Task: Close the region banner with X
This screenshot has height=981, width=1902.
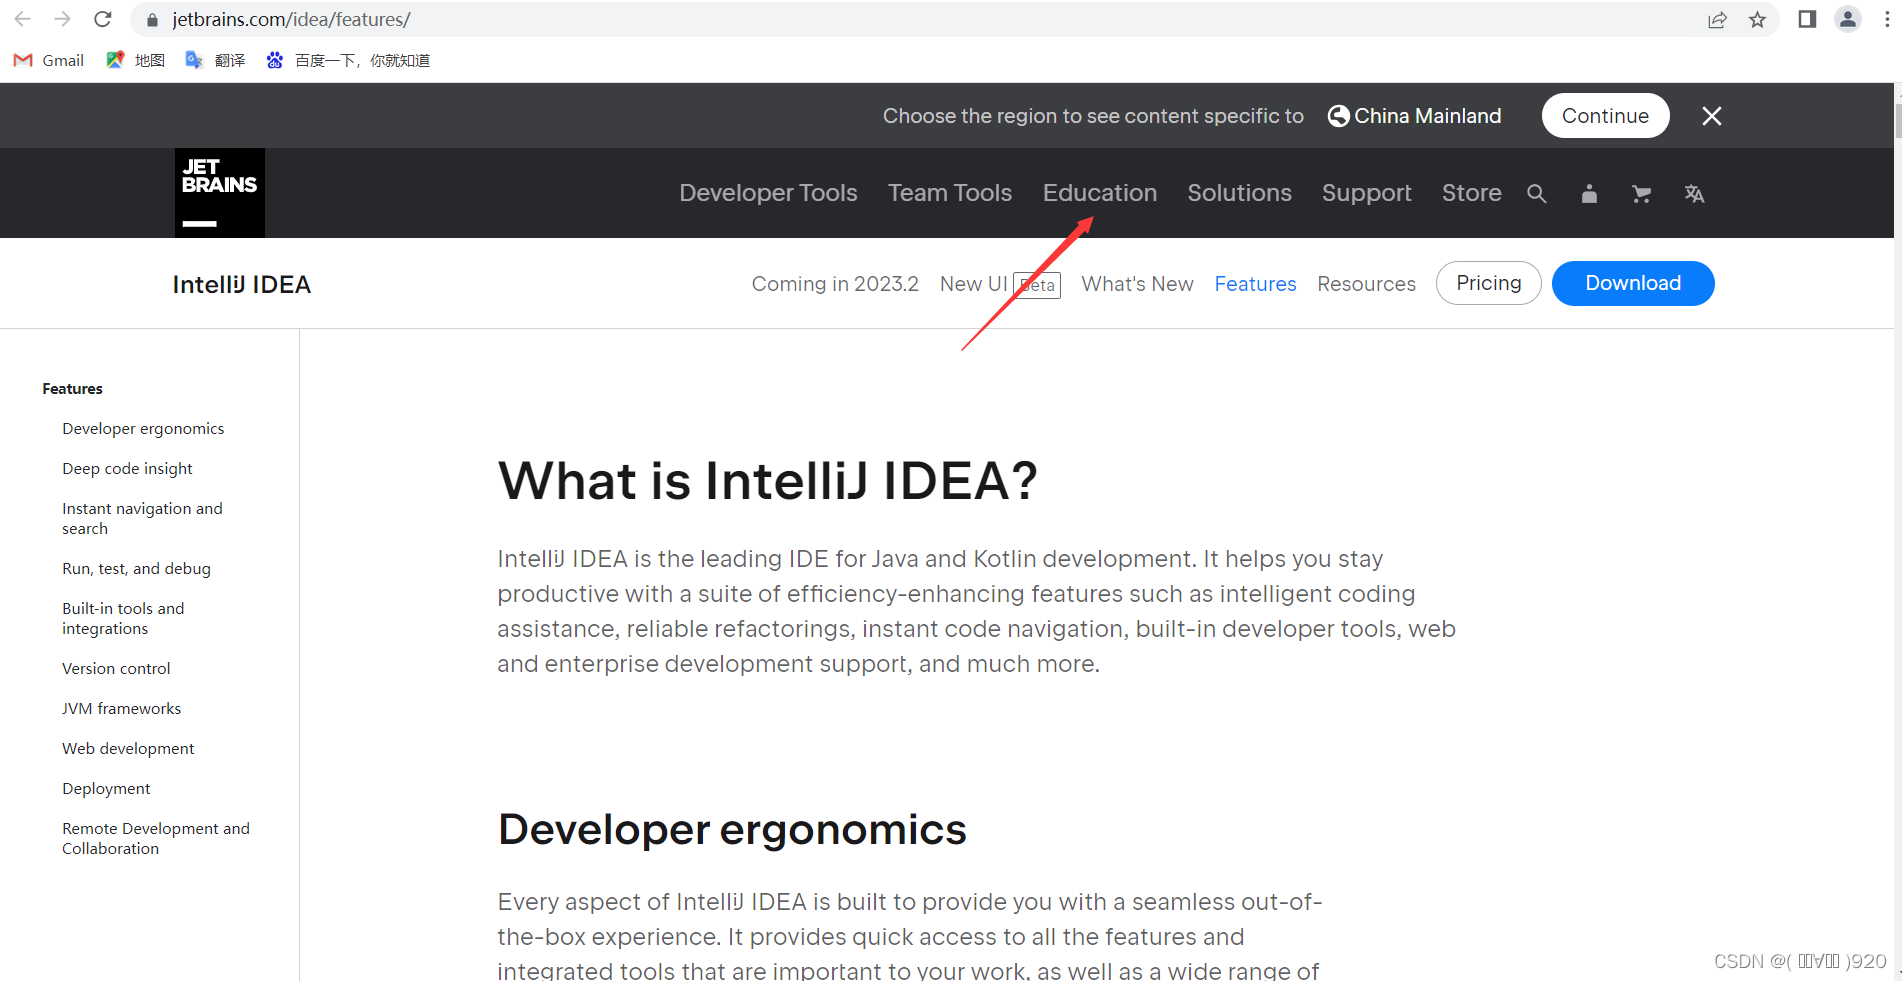Action: pyautogui.click(x=1712, y=116)
